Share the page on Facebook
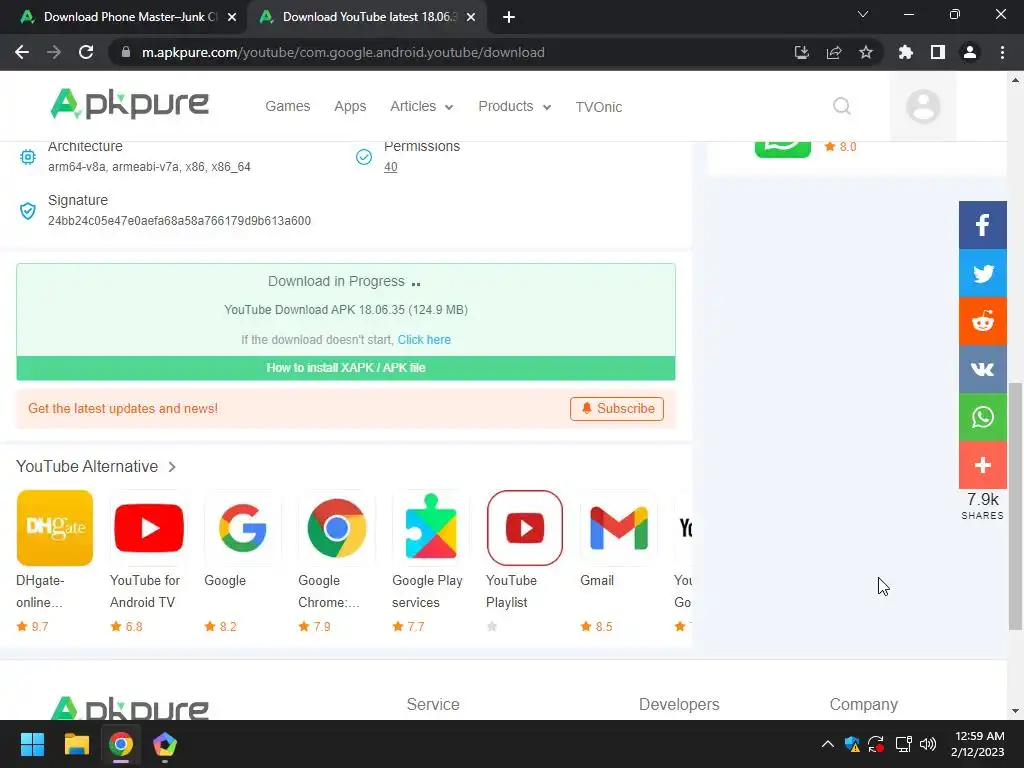Image resolution: width=1024 pixels, height=768 pixels. [x=982, y=225]
